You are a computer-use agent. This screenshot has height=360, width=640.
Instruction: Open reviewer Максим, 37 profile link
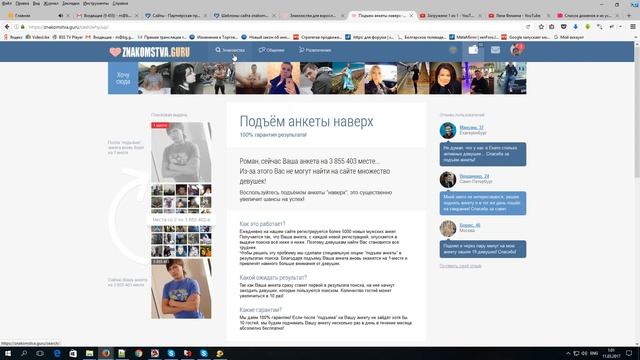pos(471,128)
